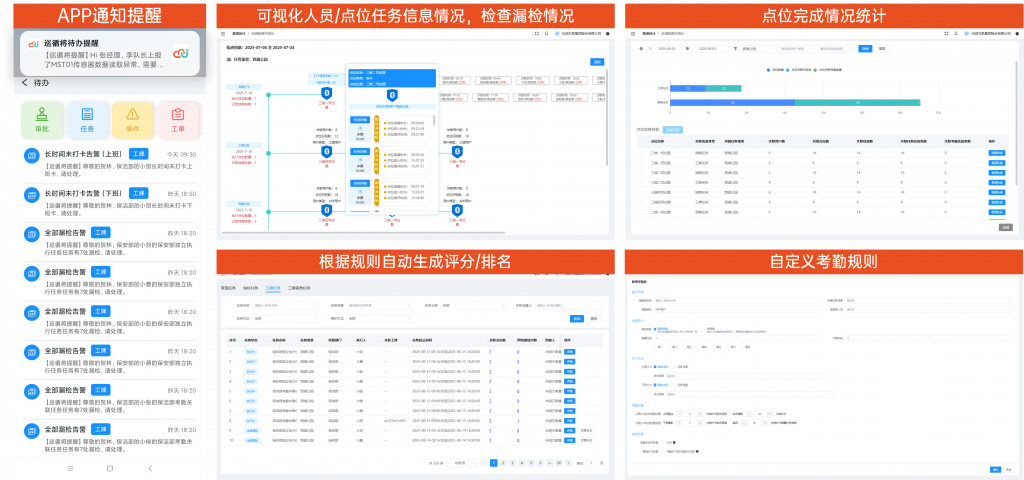Tap the 审批 approval icon

click(42, 119)
